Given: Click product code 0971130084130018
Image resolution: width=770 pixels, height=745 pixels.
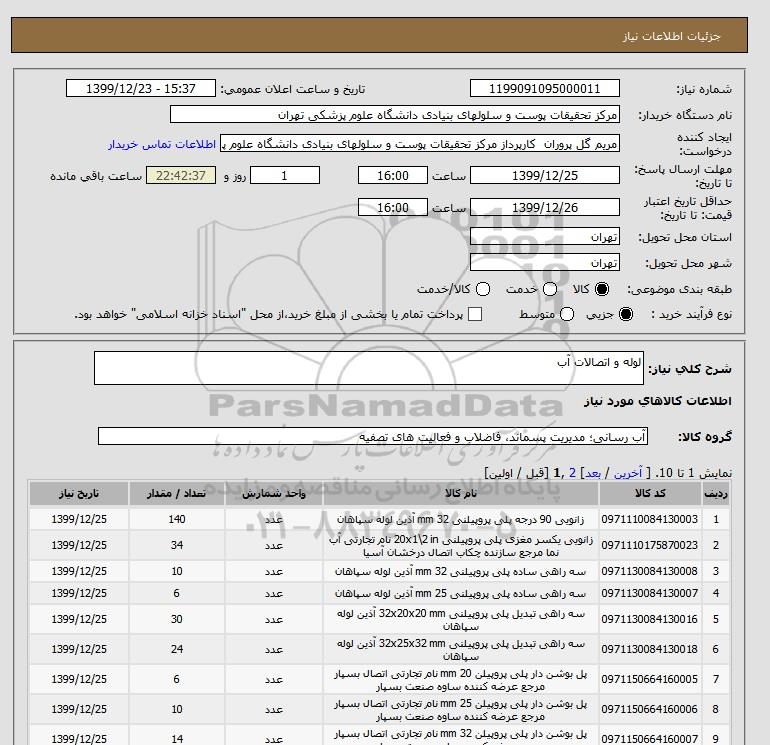Looking at the screenshot, I should [650, 649].
